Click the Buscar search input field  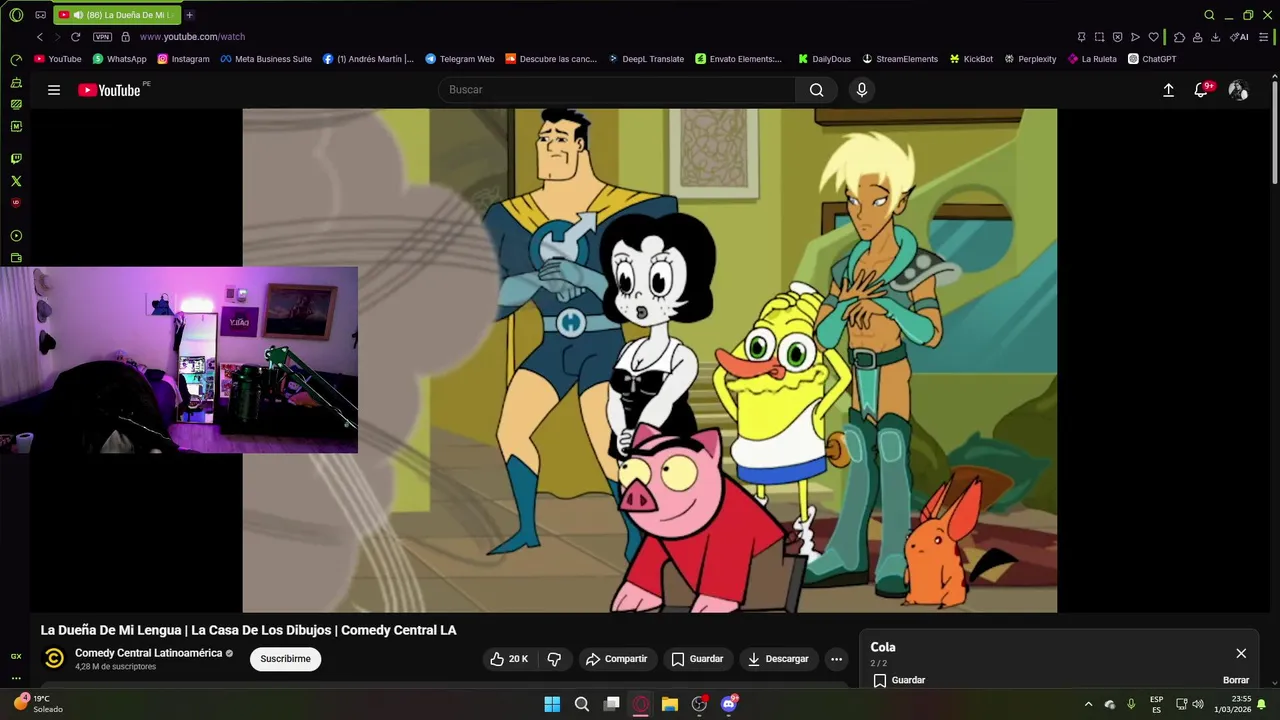point(617,90)
